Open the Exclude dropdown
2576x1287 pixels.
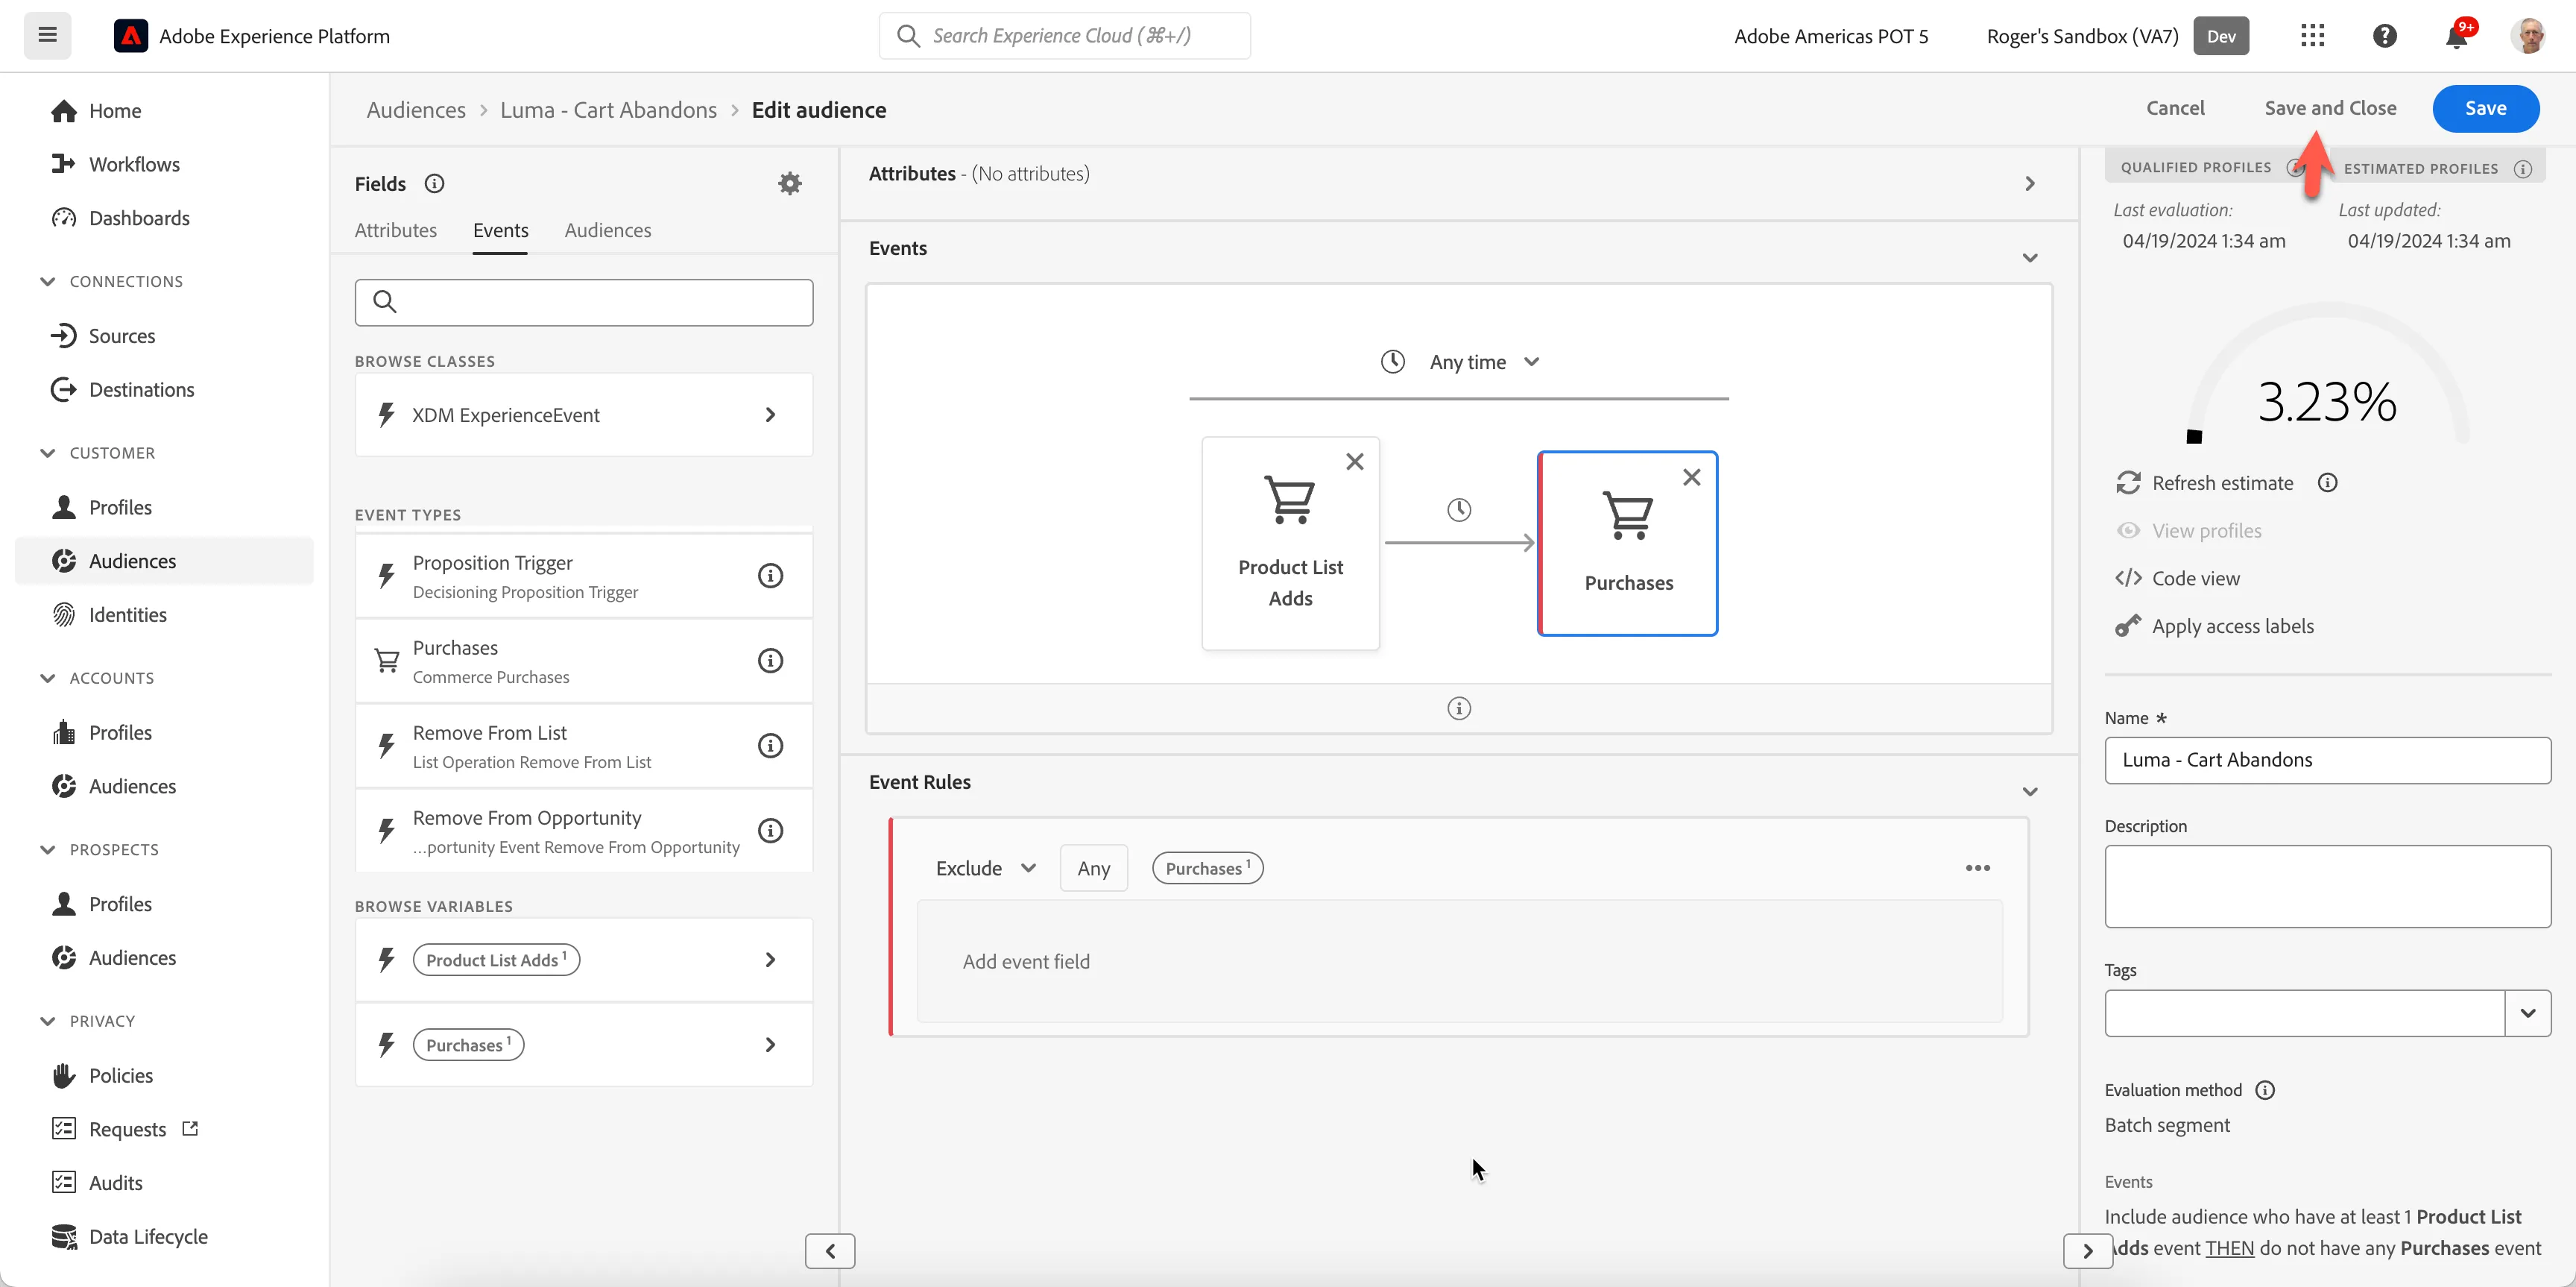click(x=985, y=868)
